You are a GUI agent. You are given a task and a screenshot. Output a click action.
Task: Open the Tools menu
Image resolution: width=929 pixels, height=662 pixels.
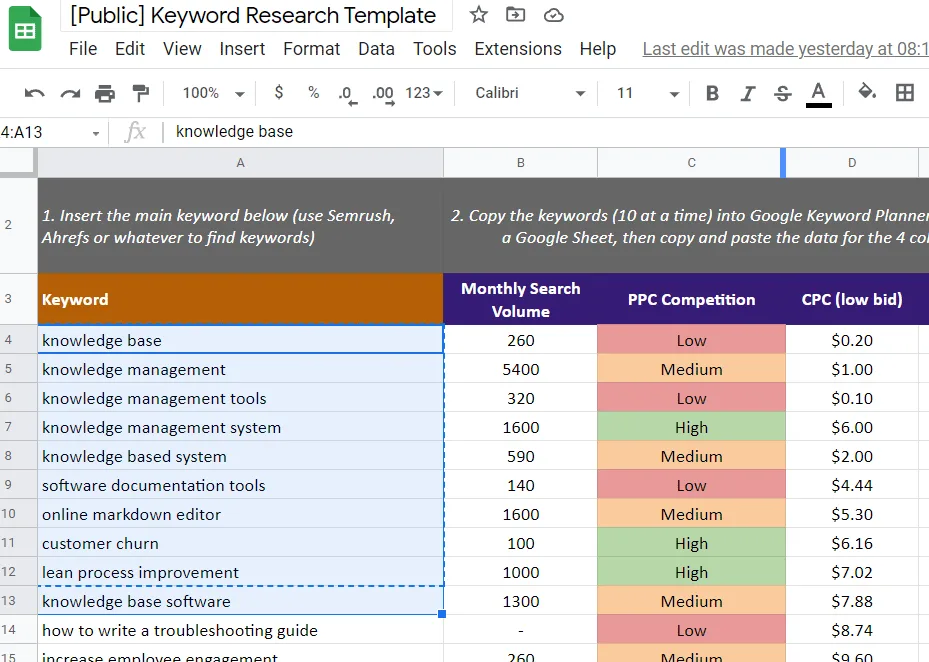[x=434, y=49]
